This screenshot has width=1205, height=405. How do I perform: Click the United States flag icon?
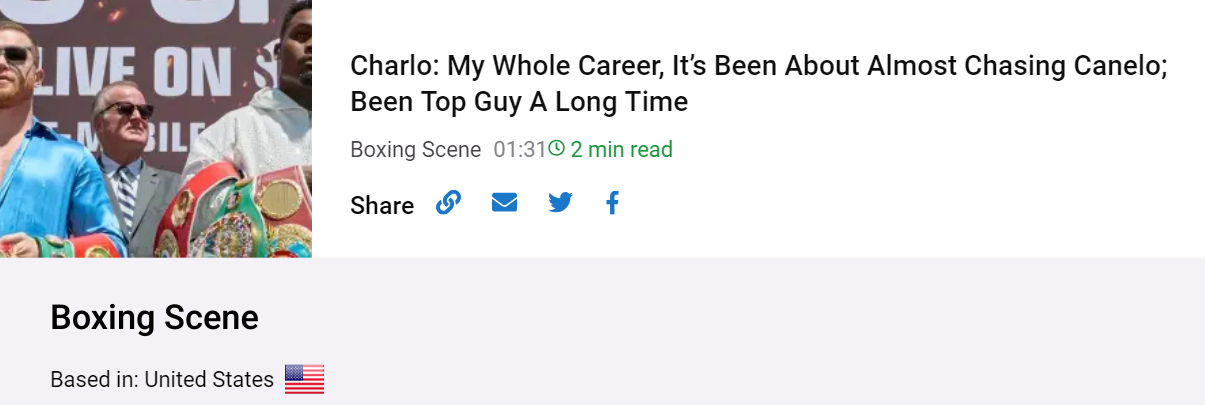[x=305, y=380]
